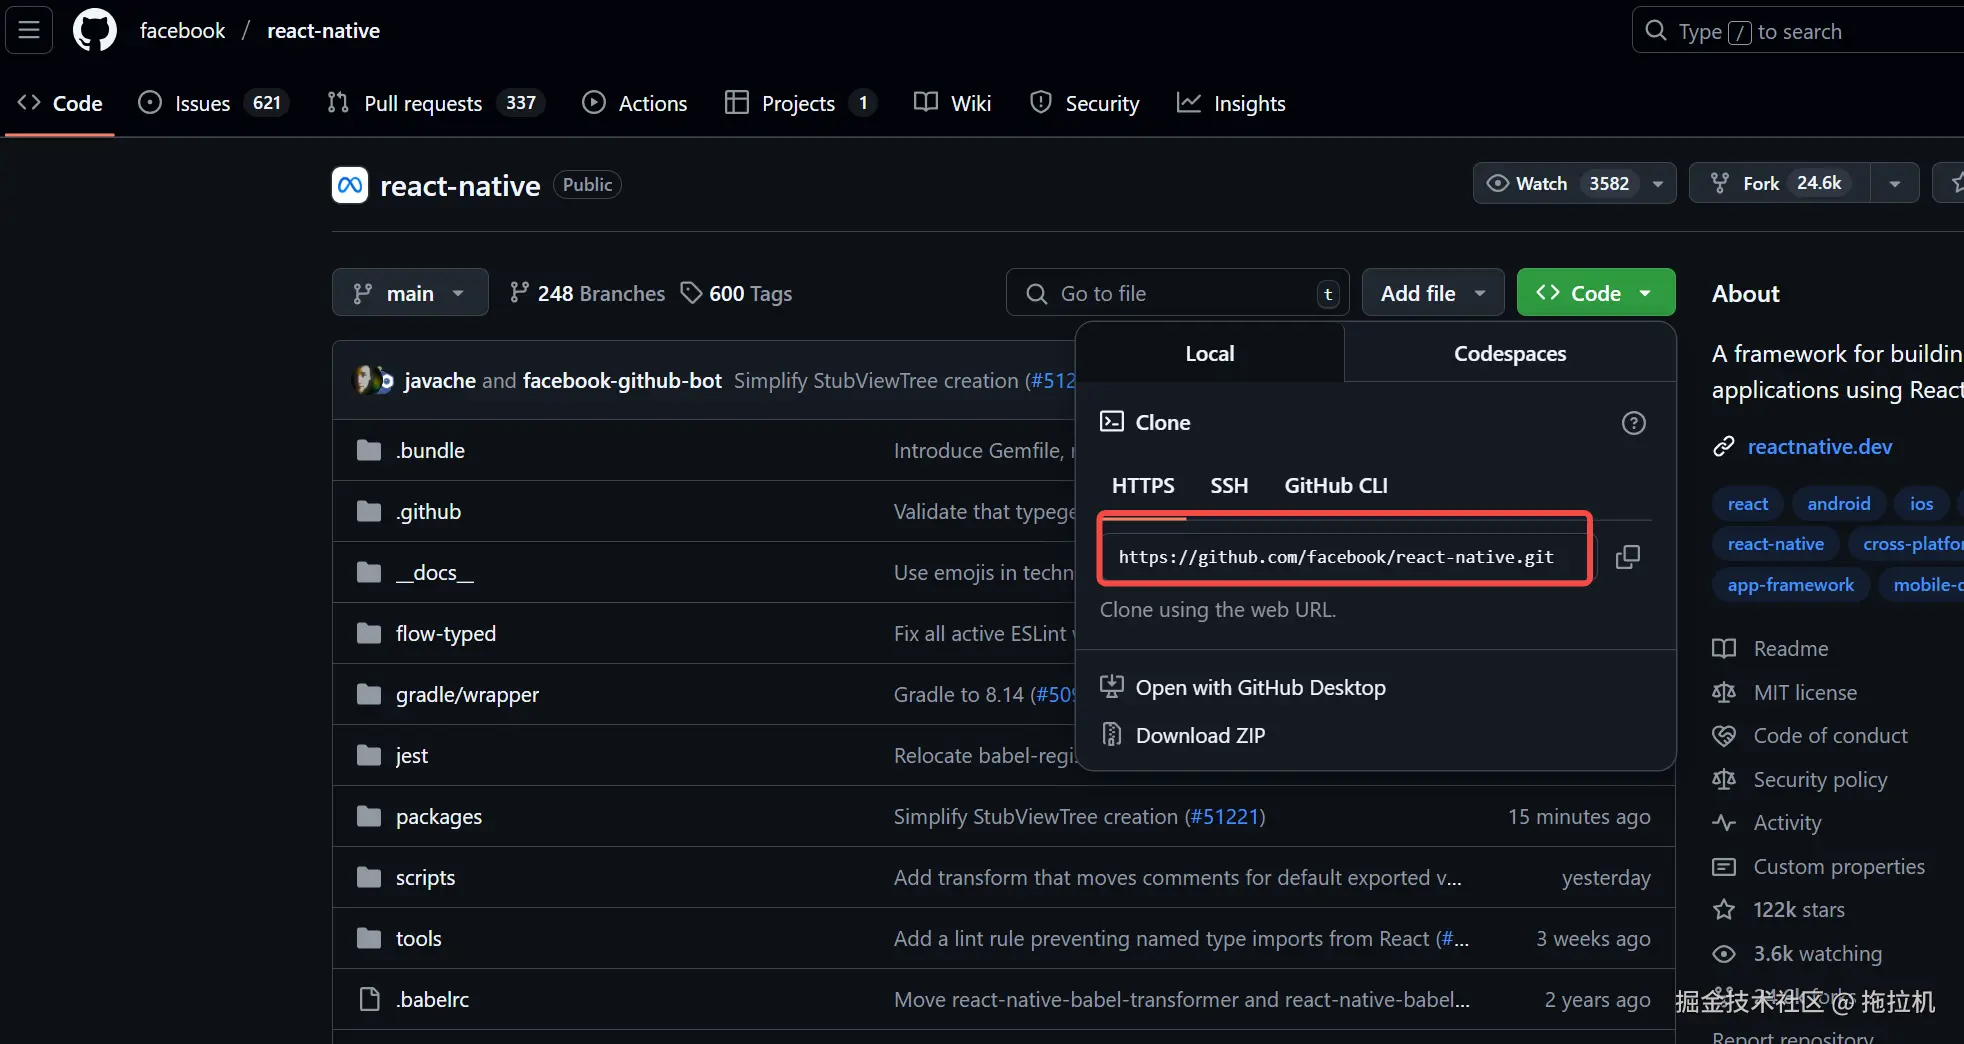Expand the Add file dropdown
Screen dimensions: 1964x1044
pos(1433,293)
